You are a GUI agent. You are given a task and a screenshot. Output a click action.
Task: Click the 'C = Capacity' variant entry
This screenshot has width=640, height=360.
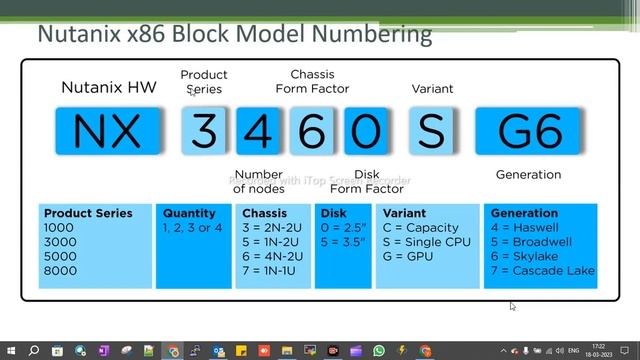(x=420, y=227)
